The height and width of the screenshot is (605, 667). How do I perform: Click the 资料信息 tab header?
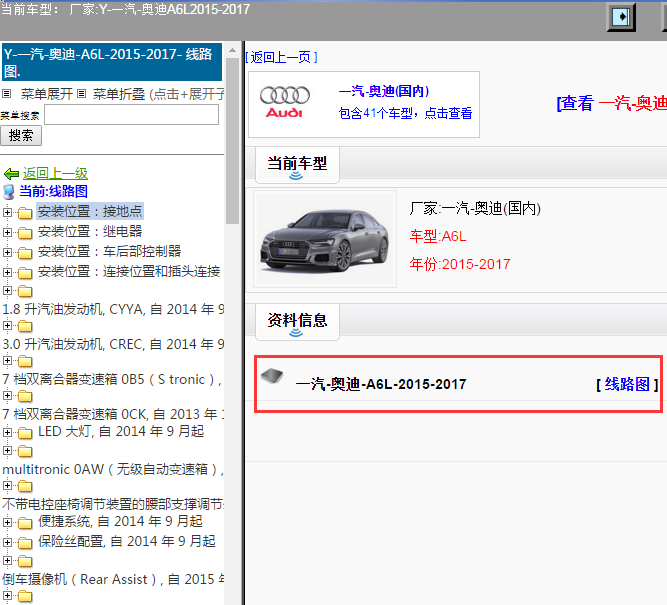tap(297, 321)
